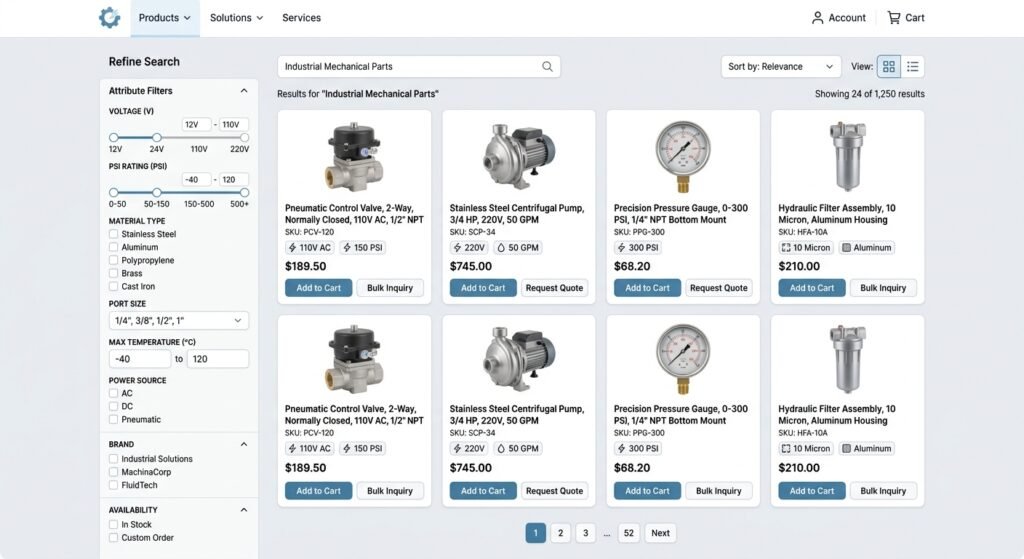Open the shopping Cart icon

click(x=893, y=18)
